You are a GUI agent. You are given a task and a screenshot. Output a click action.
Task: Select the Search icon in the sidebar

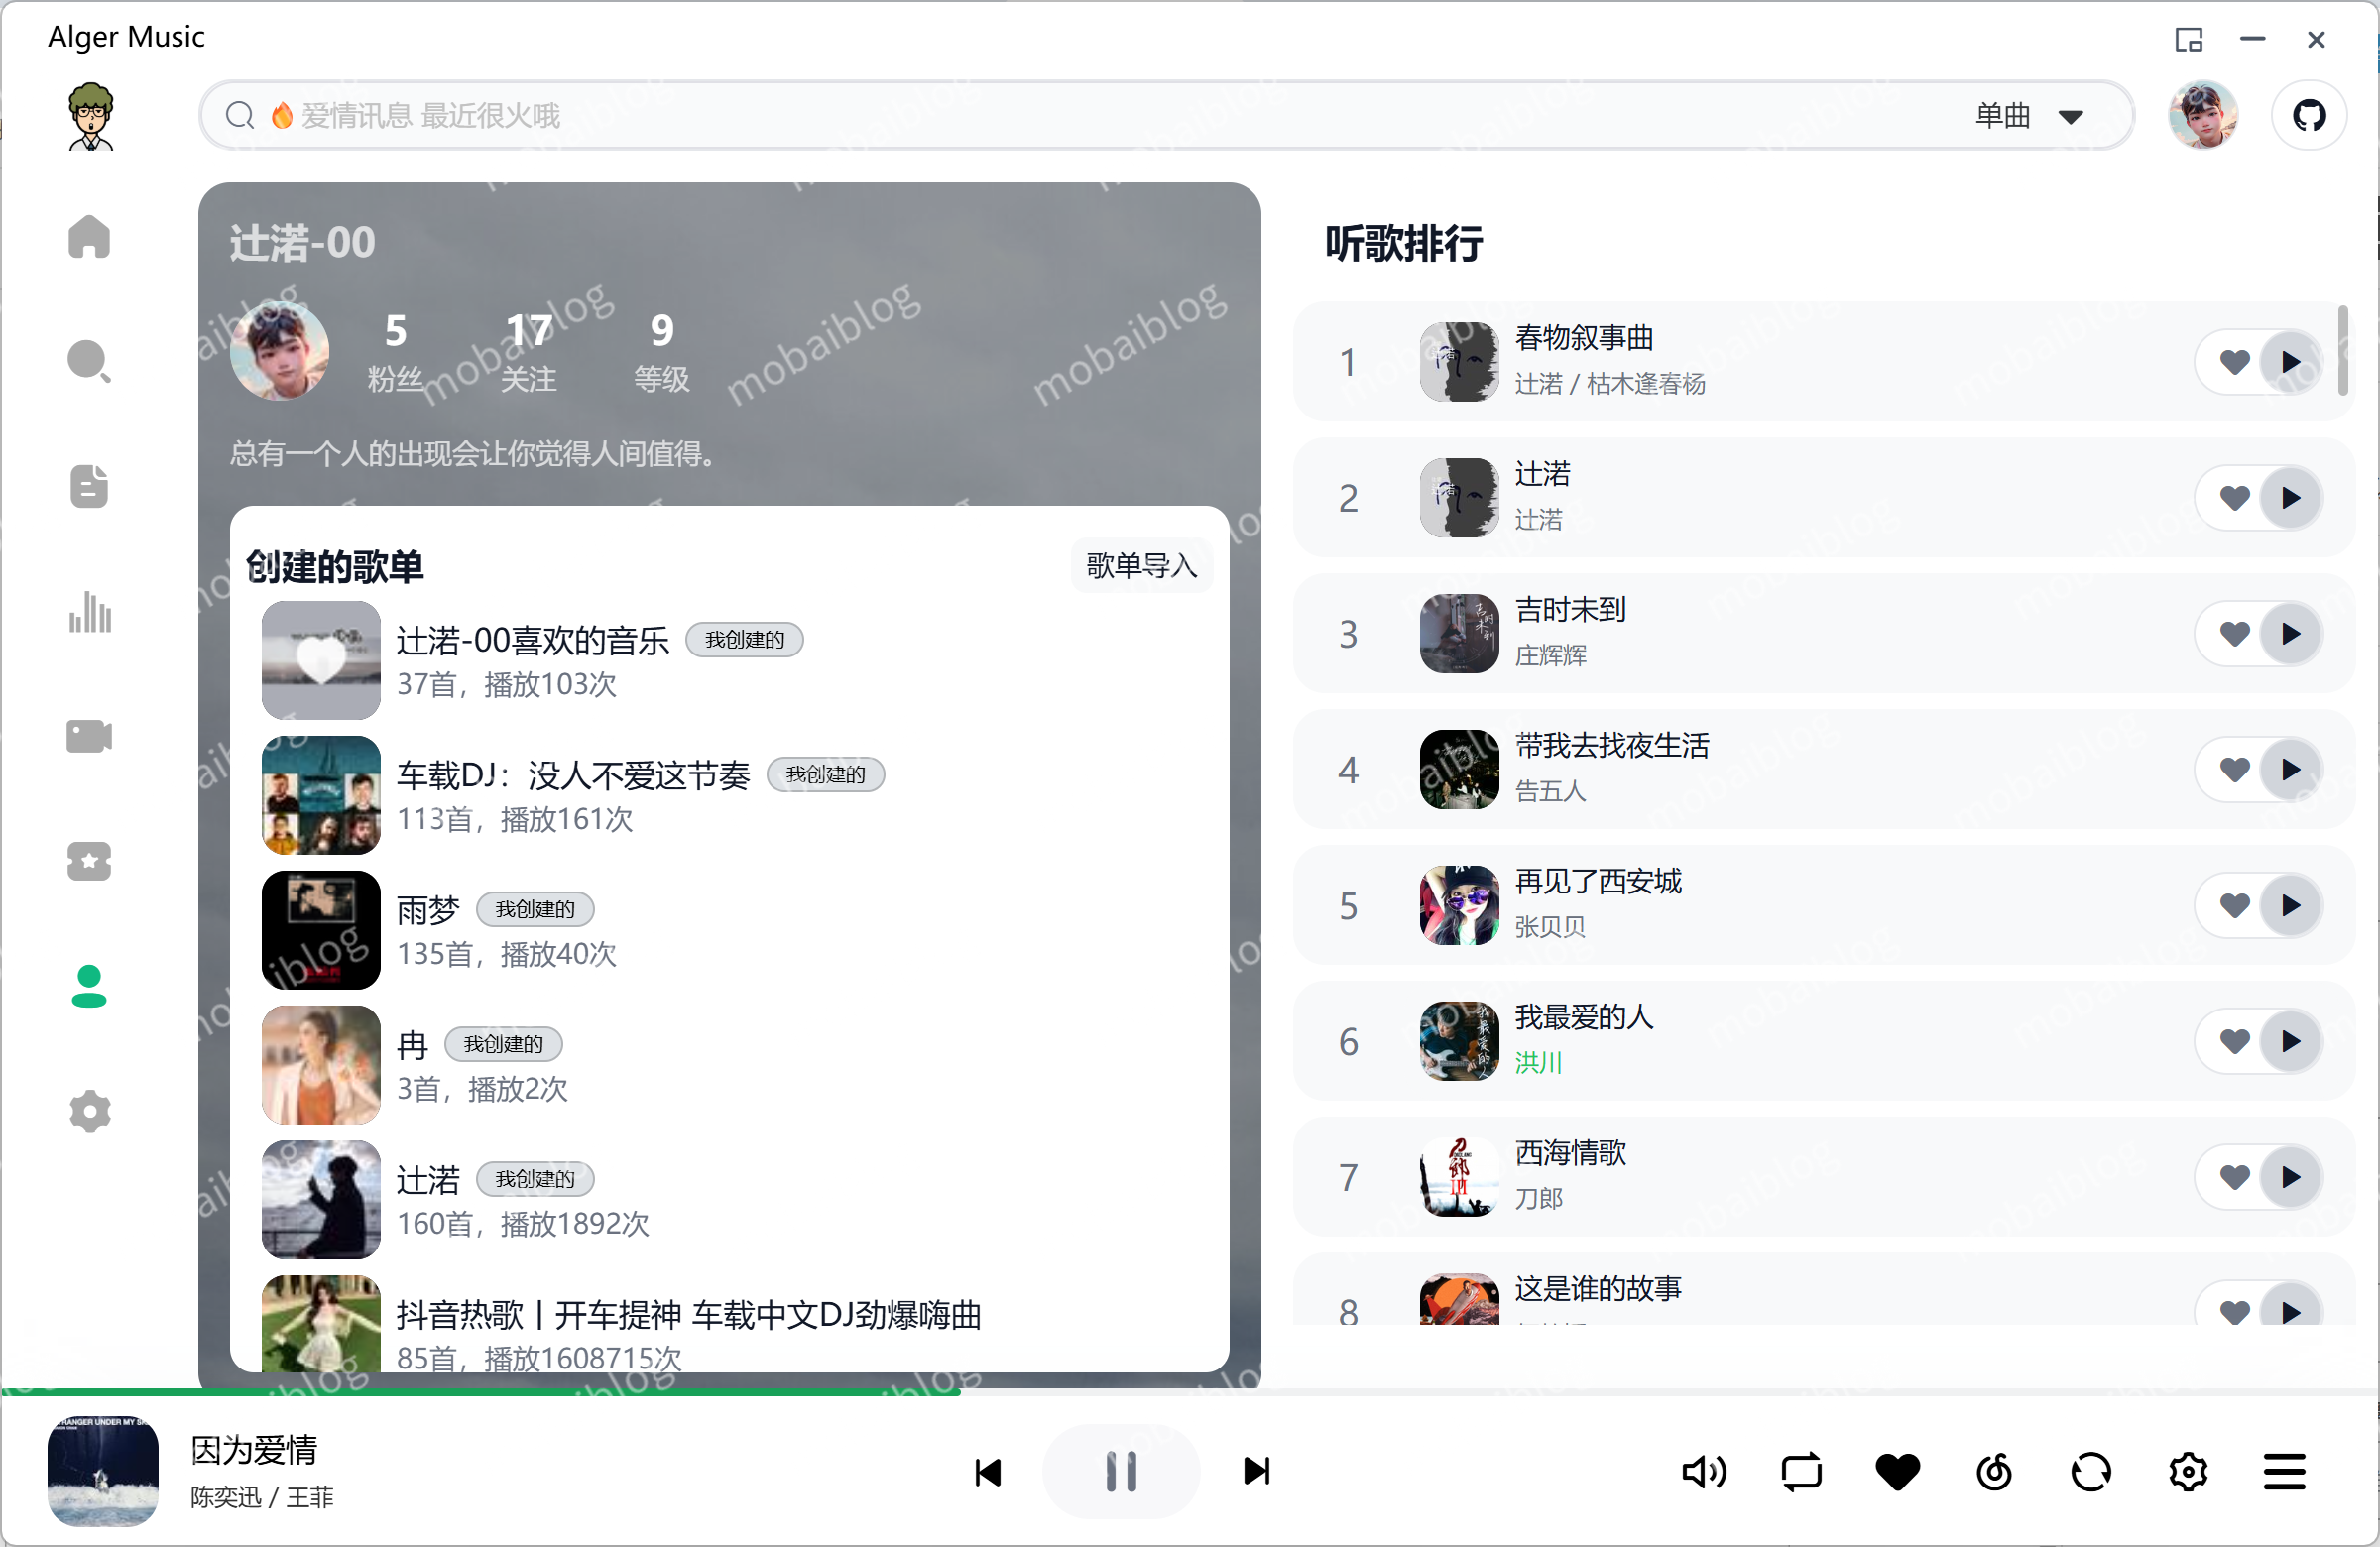tap(89, 361)
